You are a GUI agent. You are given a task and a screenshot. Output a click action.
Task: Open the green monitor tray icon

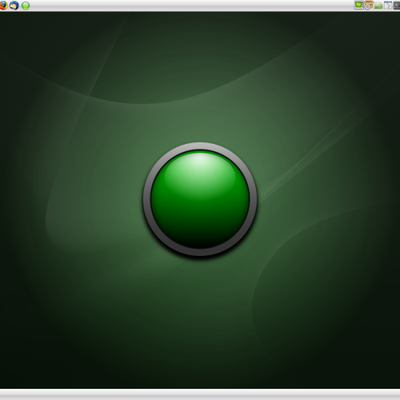(x=359, y=5)
